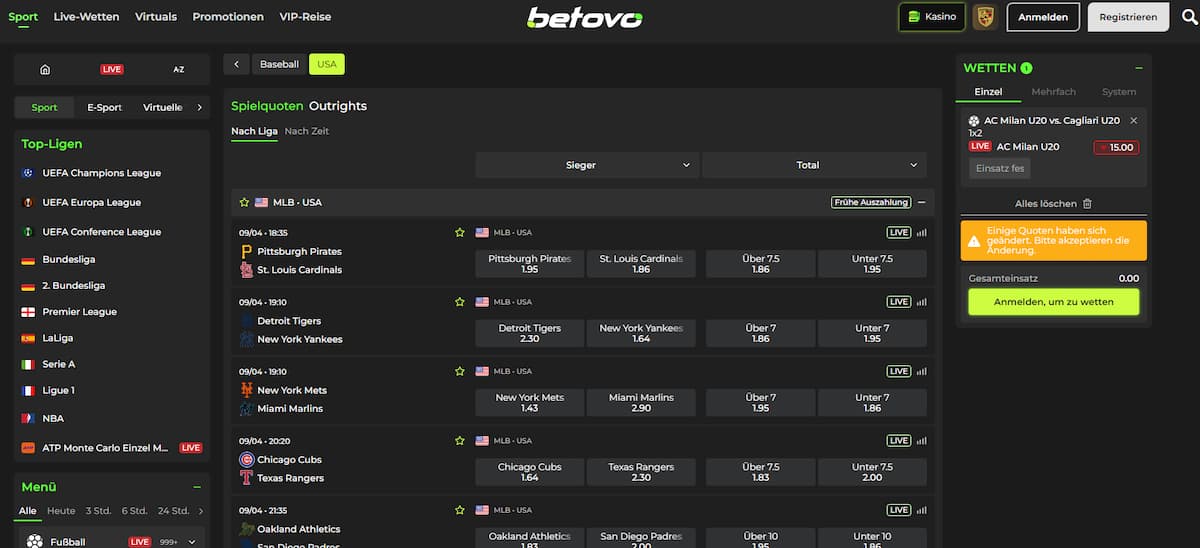Open UEFA Champions League in Top-Ligen
The image size is (1200, 548).
101,173
